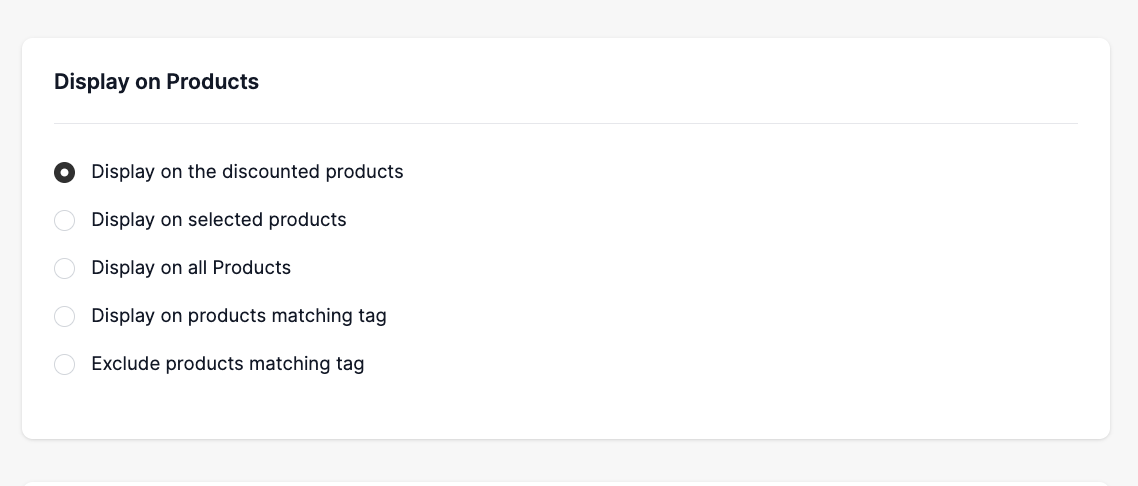Choose to exclude products by matching tag
Screen dimensions: 1138x486
[x=64, y=364]
